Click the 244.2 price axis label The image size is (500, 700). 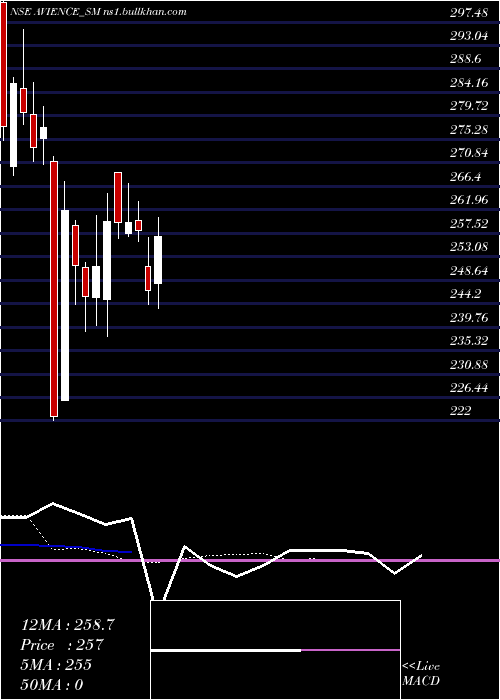pos(465,294)
